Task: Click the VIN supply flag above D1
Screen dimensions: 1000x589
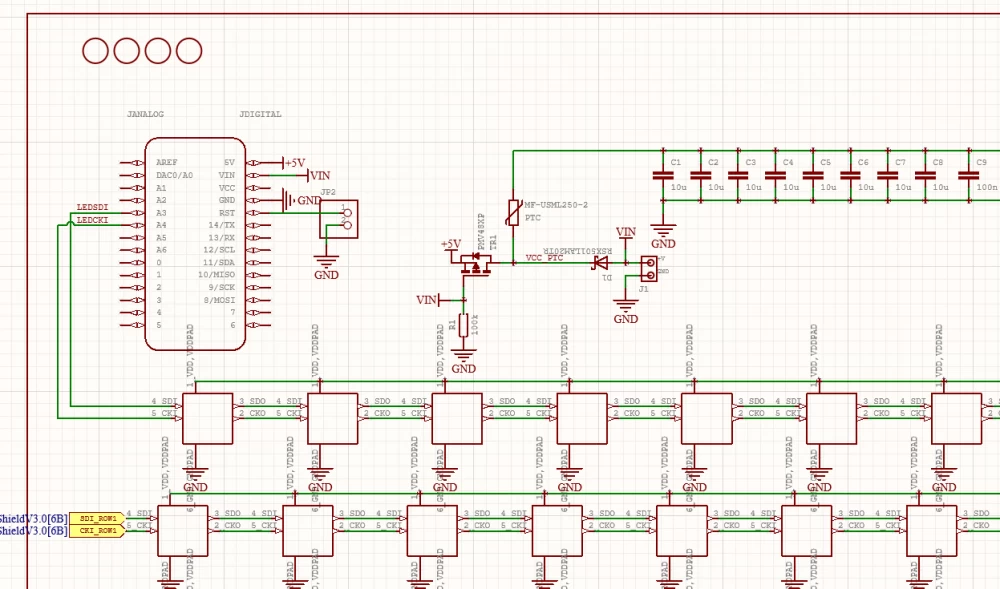Action: coord(626,233)
